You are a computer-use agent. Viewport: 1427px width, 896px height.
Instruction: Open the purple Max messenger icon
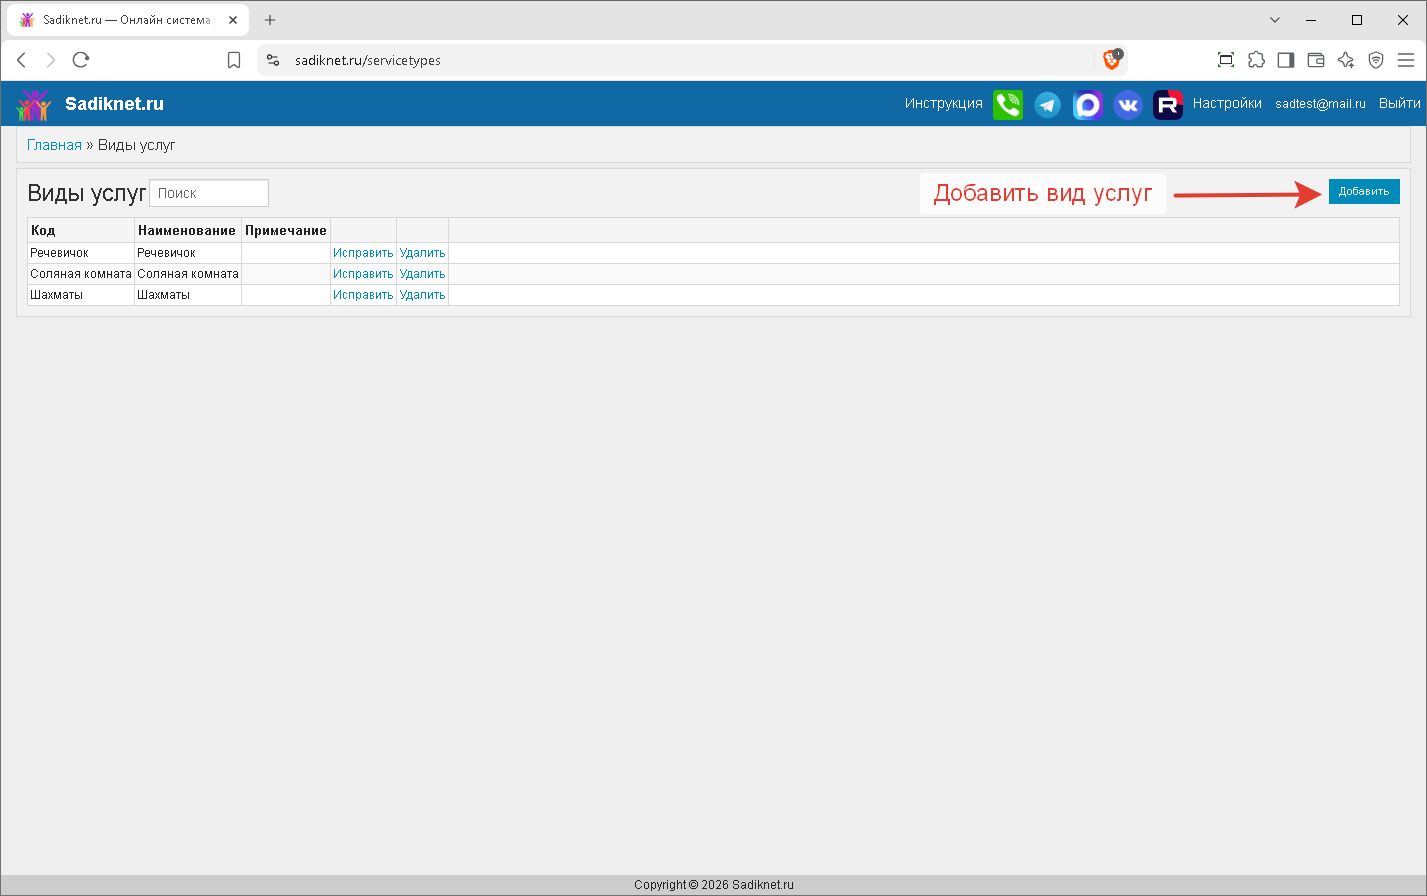coord(1088,104)
